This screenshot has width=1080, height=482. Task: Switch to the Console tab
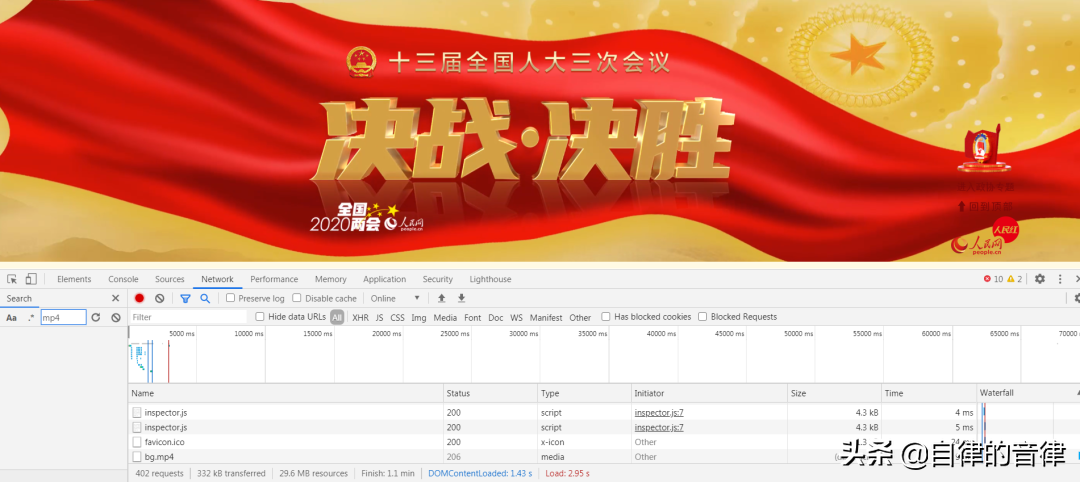click(x=123, y=279)
